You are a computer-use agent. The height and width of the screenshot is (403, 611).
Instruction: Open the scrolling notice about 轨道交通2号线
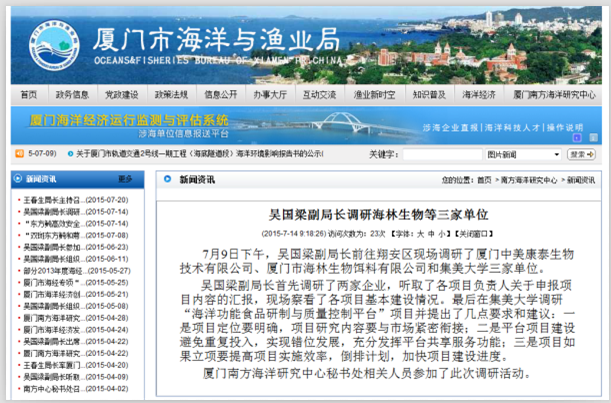[200, 155]
